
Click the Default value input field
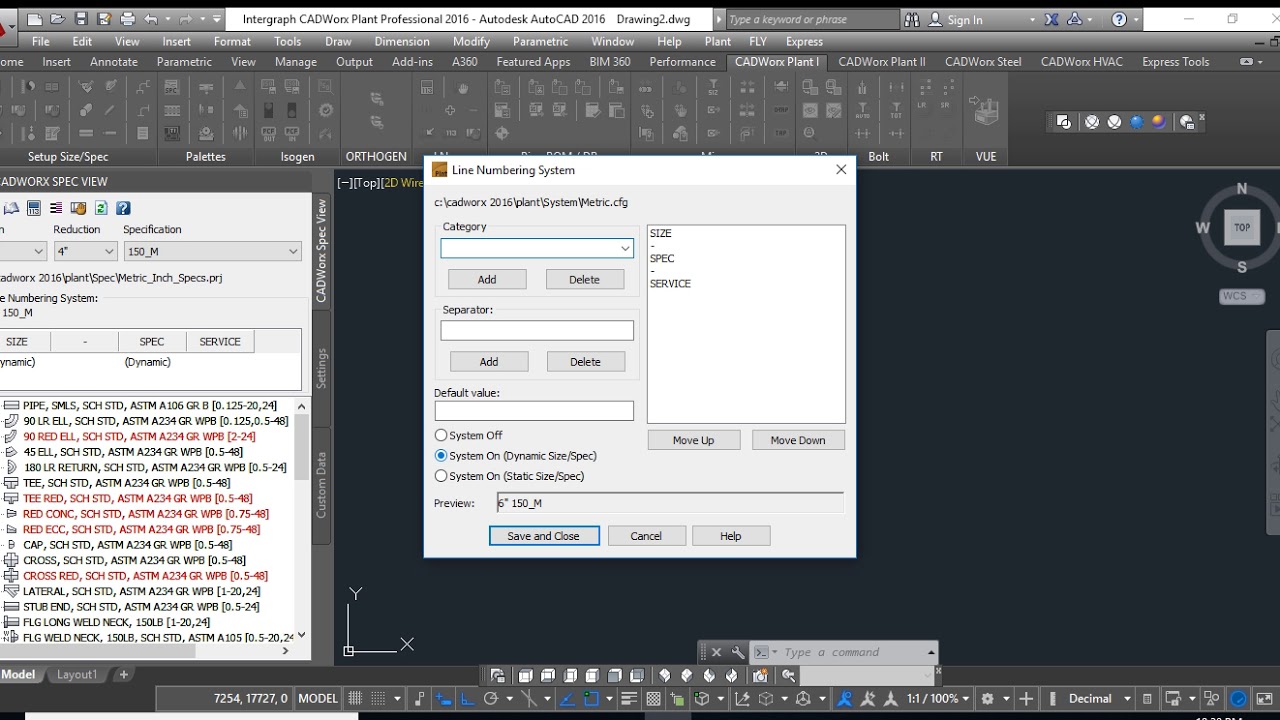point(534,411)
